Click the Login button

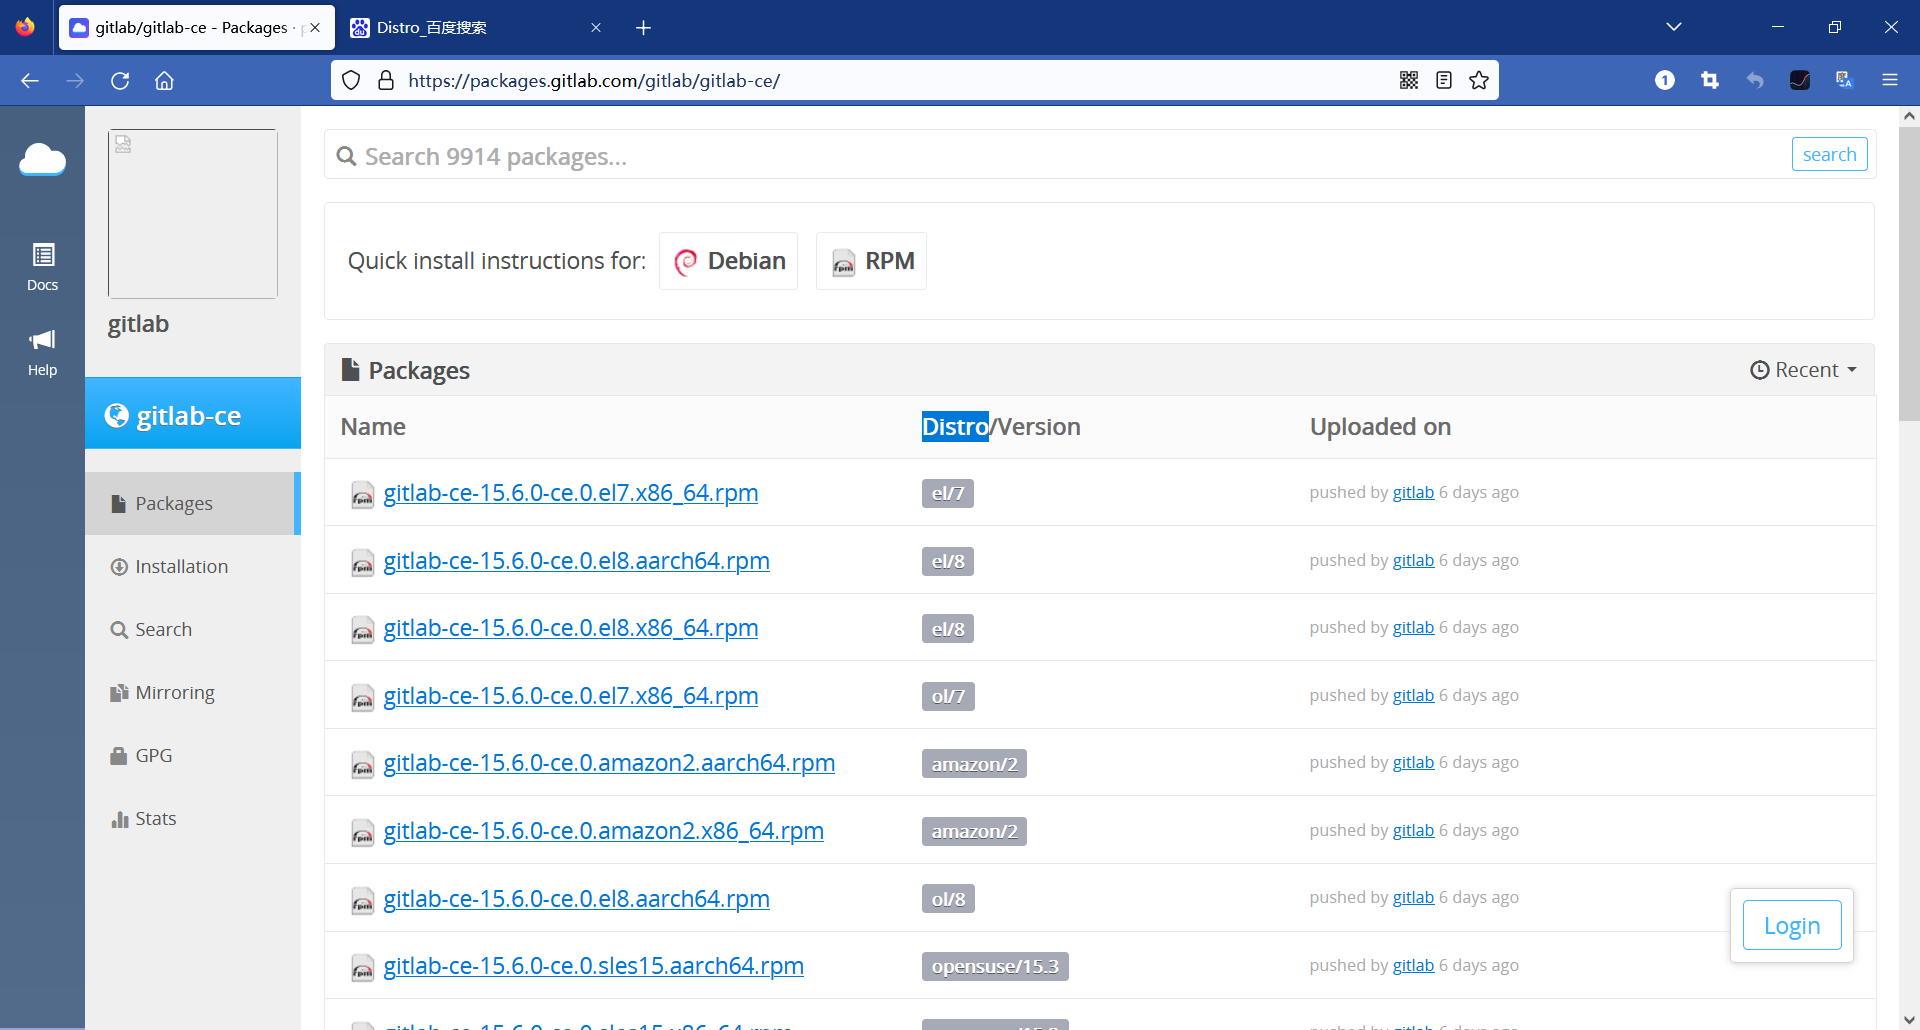pos(1792,926)
